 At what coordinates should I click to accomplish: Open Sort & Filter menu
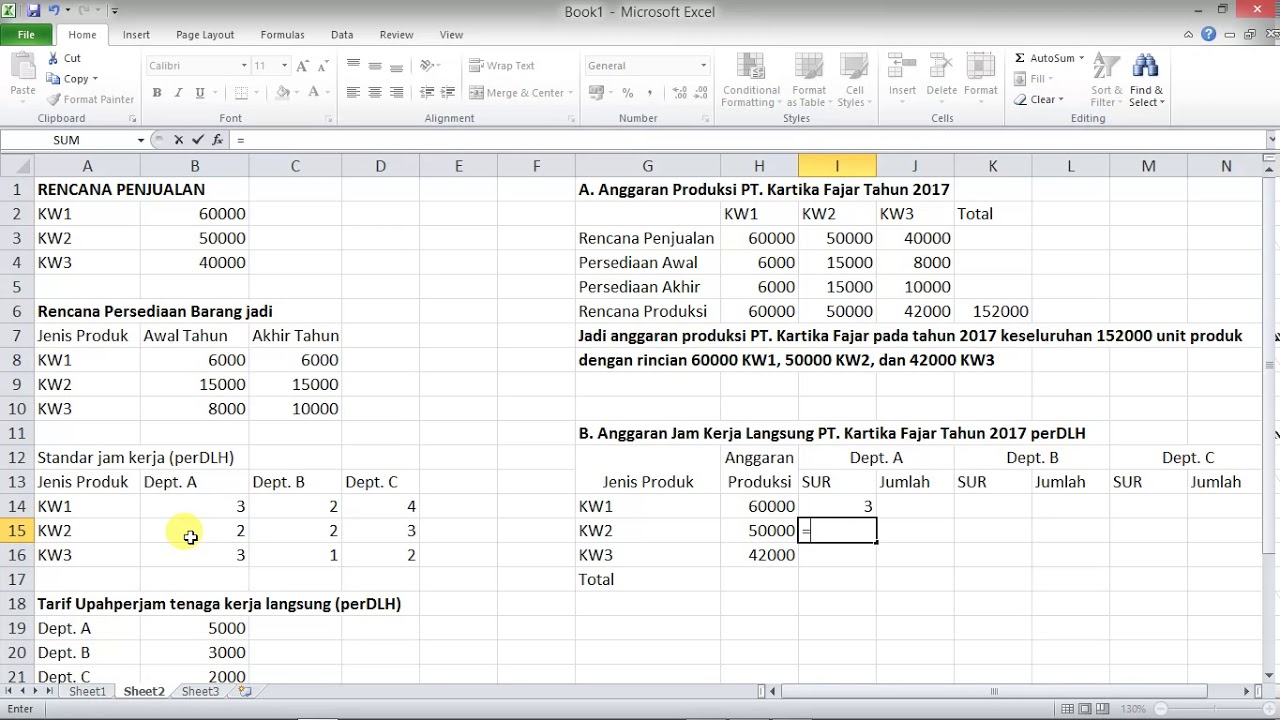tap(1106, 80)
